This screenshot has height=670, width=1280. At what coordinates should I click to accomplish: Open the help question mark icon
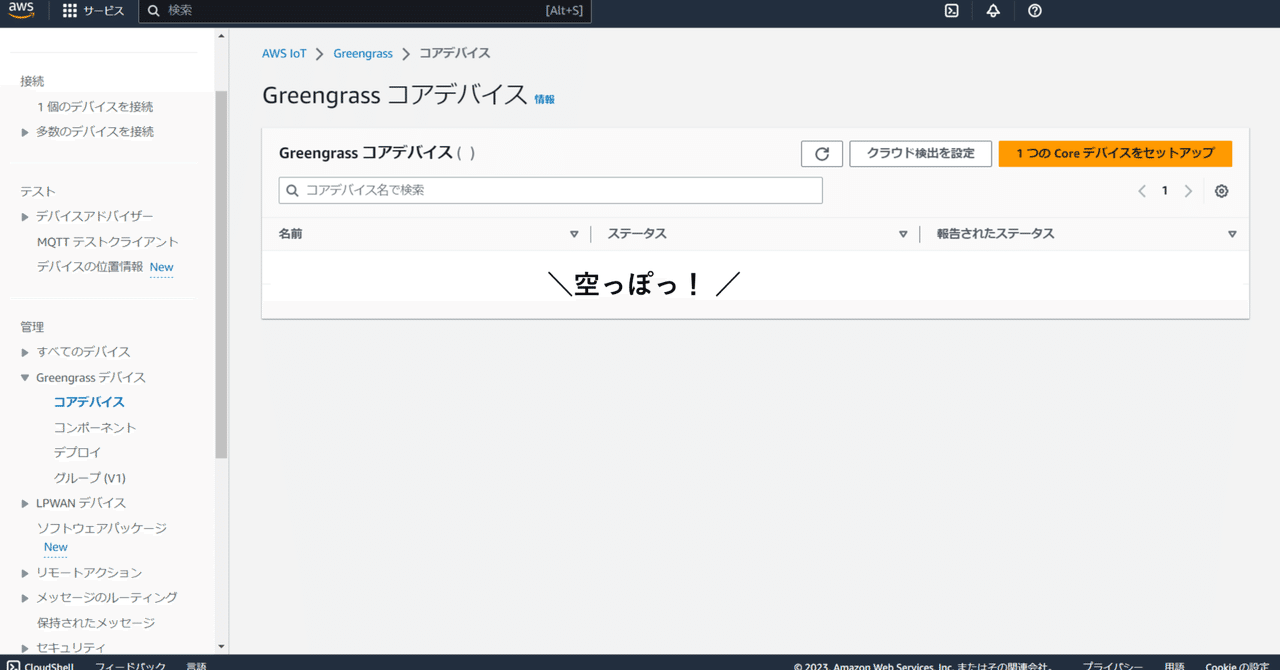click(x=1035, y=11)
